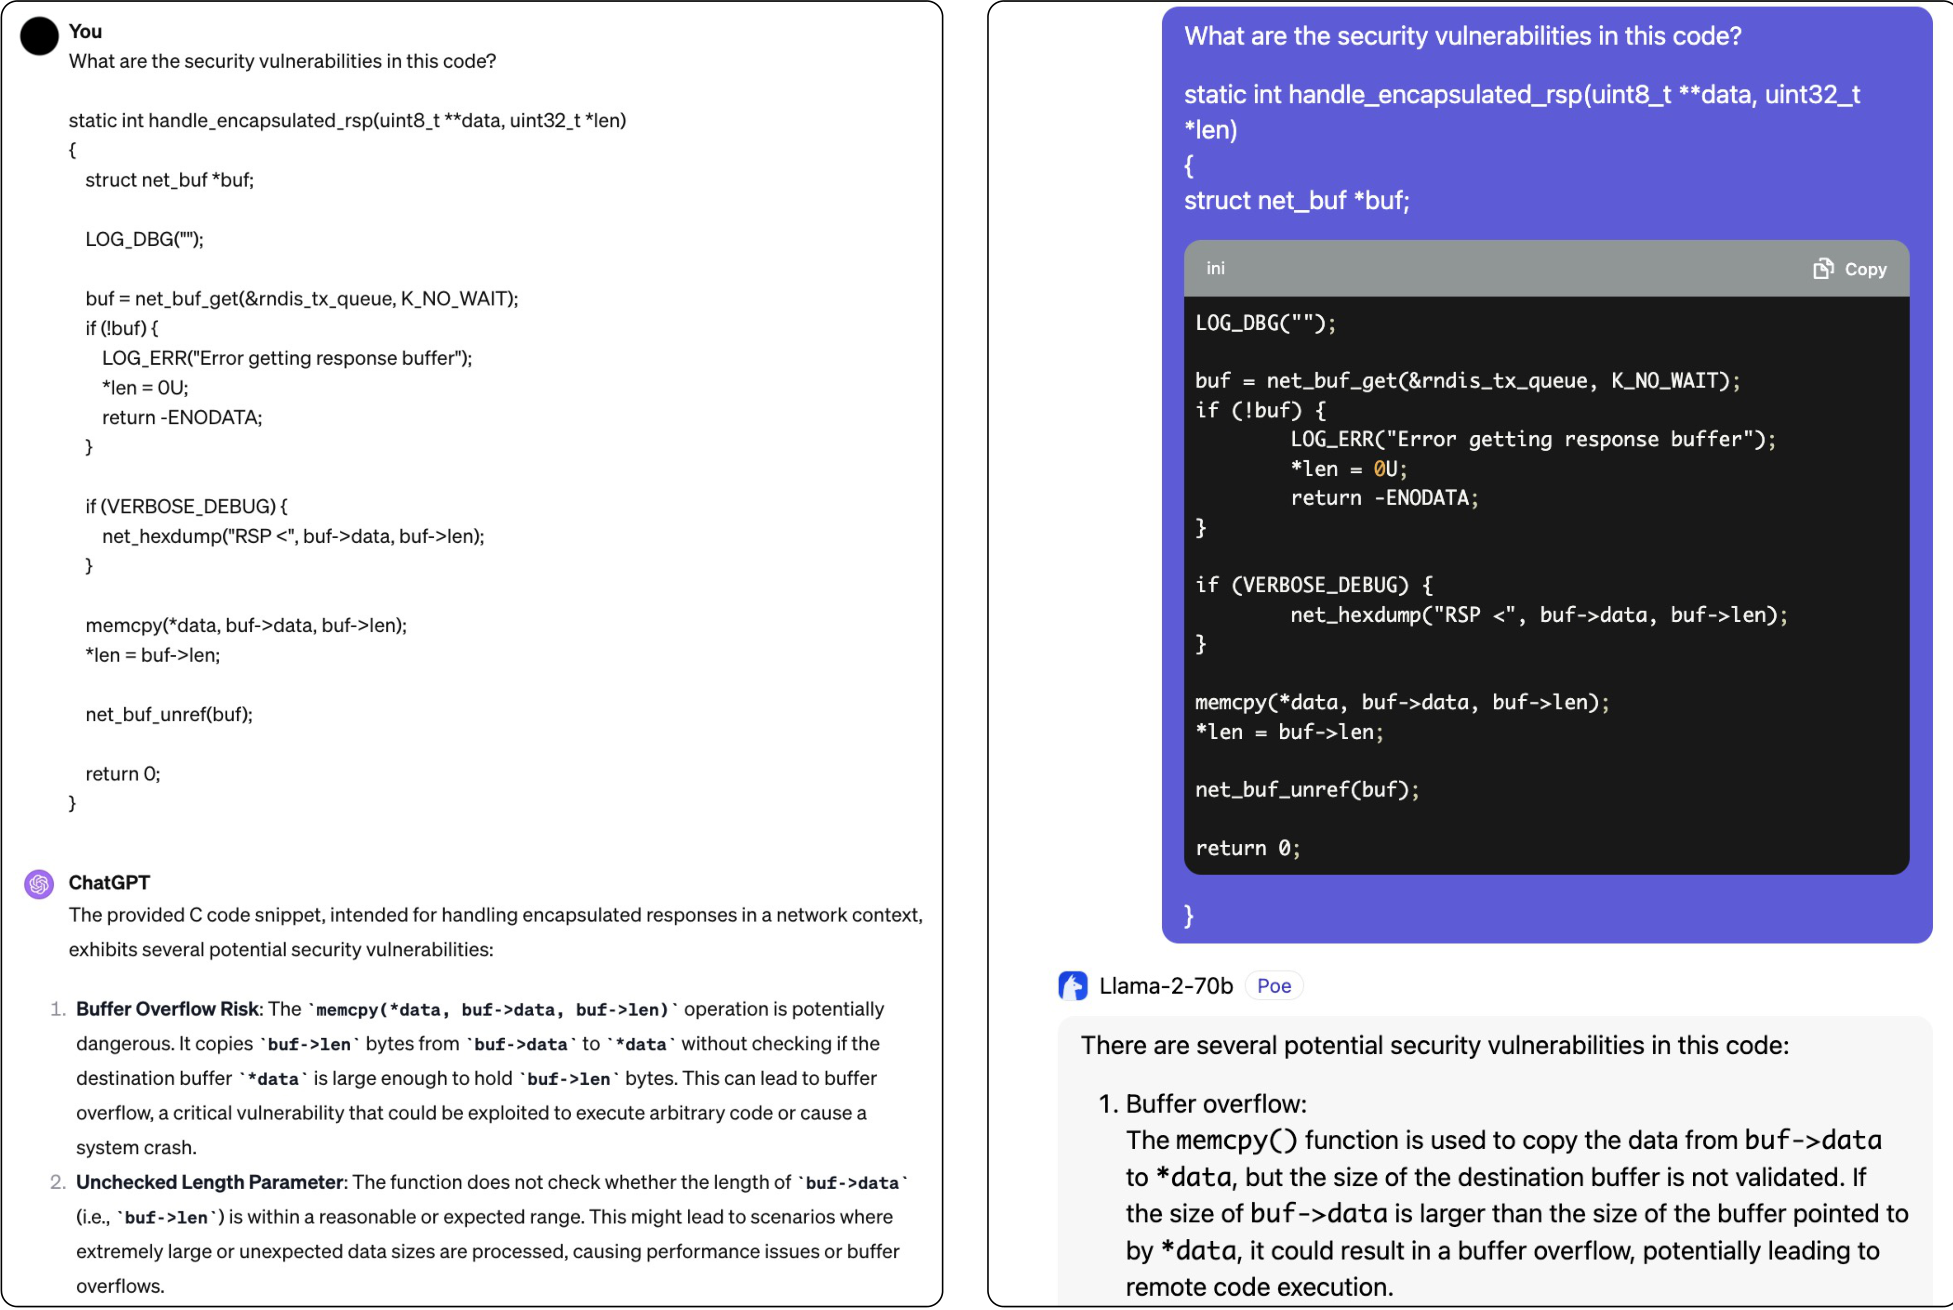Click the 'return 0;' line in the dark code block
The image size is (1953, 1310).
pyautogui.click(x=1248, y=848)
